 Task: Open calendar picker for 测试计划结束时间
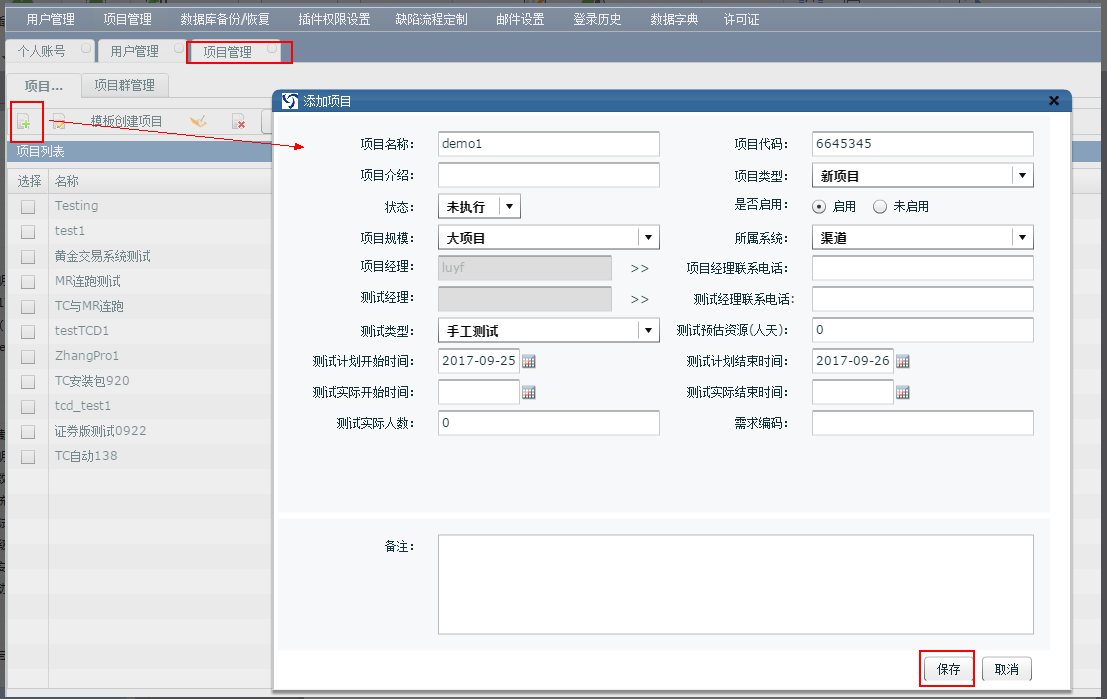904,361
